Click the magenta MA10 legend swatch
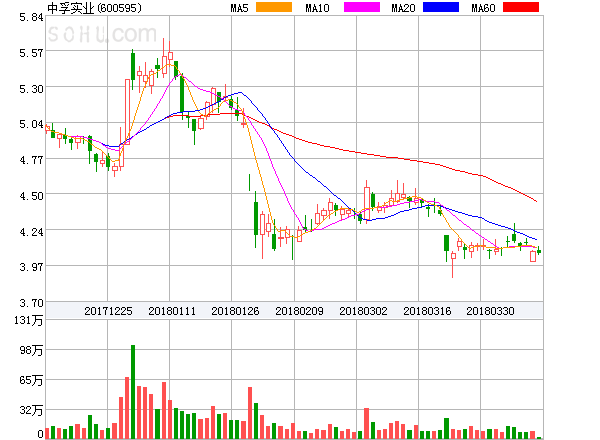This screenshot has width=600, height=440. click(x=362, y=7)
